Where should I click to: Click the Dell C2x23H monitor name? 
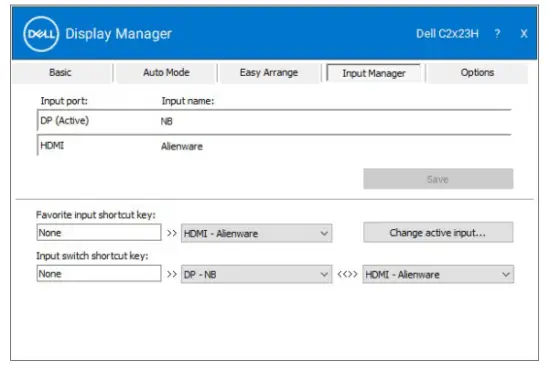tap(447, 34)
